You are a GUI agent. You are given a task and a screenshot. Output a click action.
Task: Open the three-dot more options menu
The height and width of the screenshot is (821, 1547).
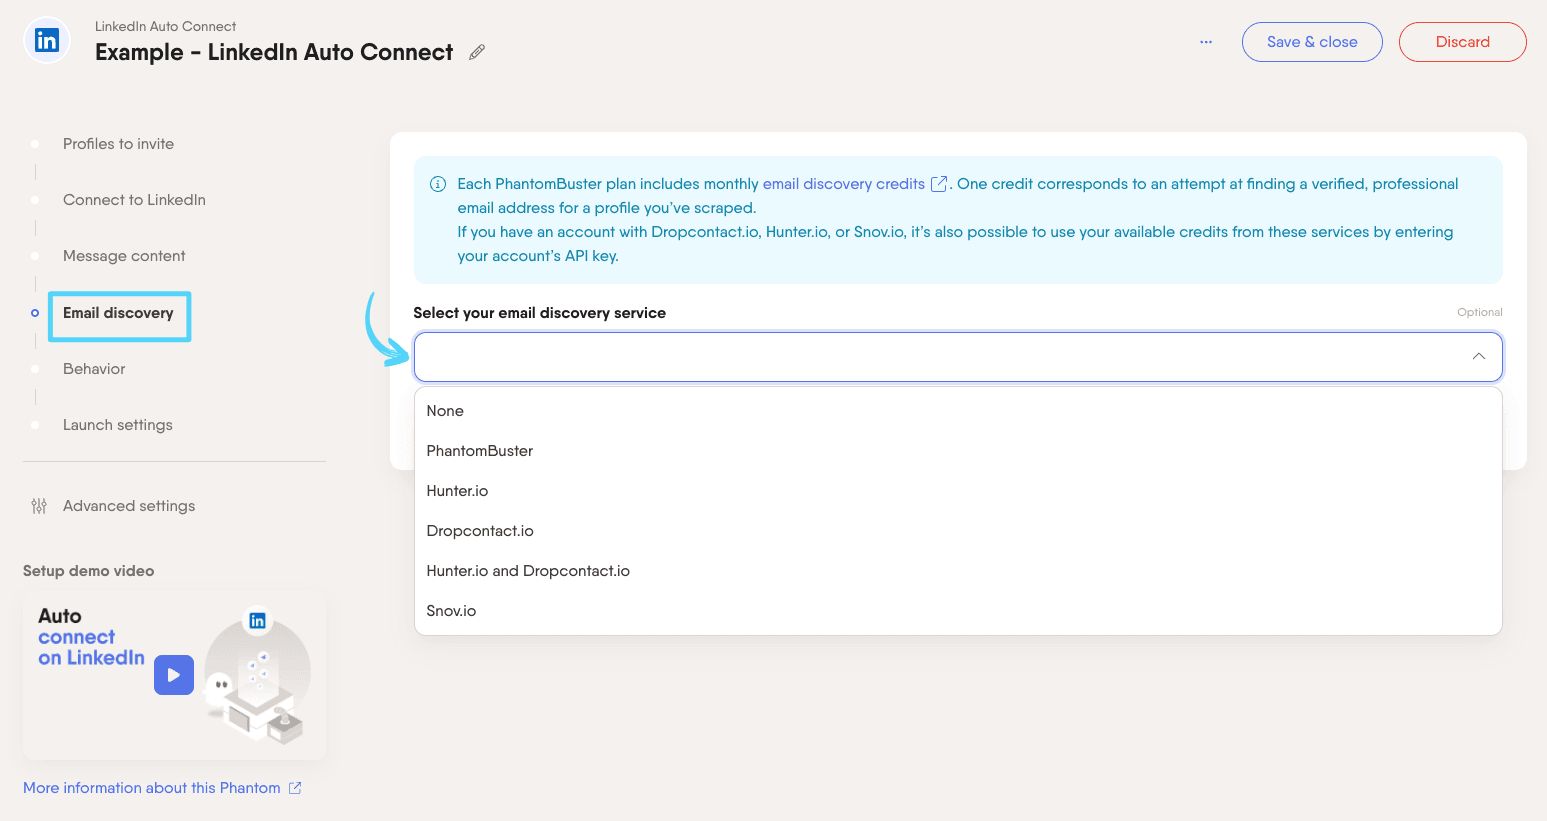coord(1206,42)
